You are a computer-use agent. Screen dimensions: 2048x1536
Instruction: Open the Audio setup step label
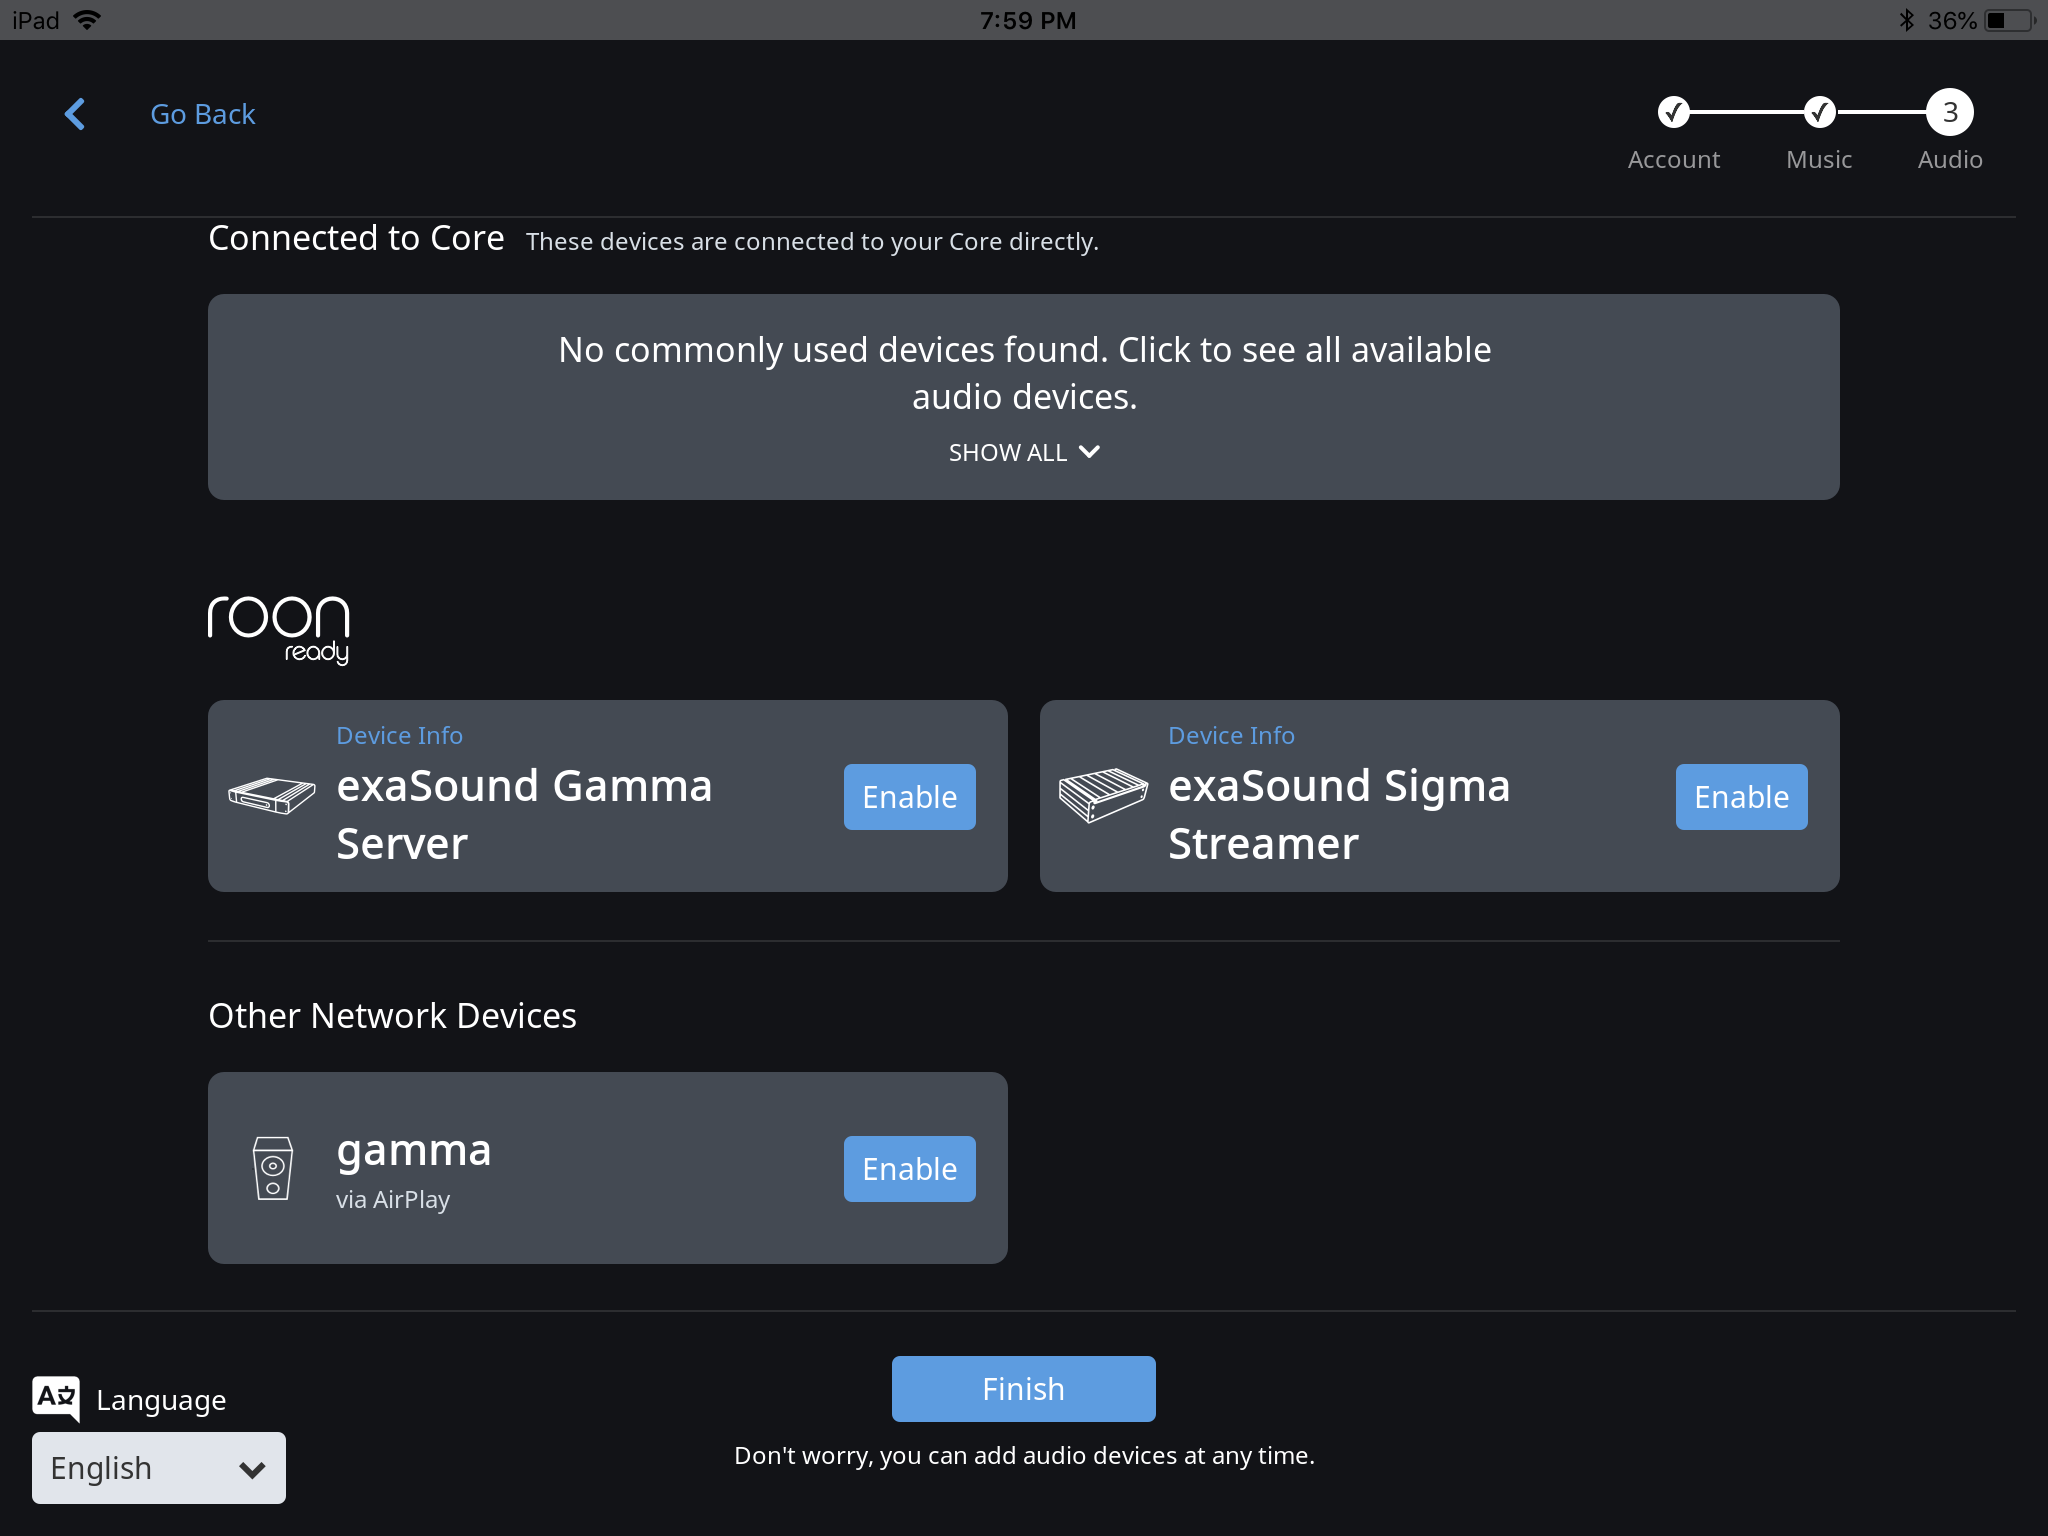[1949, 160]
